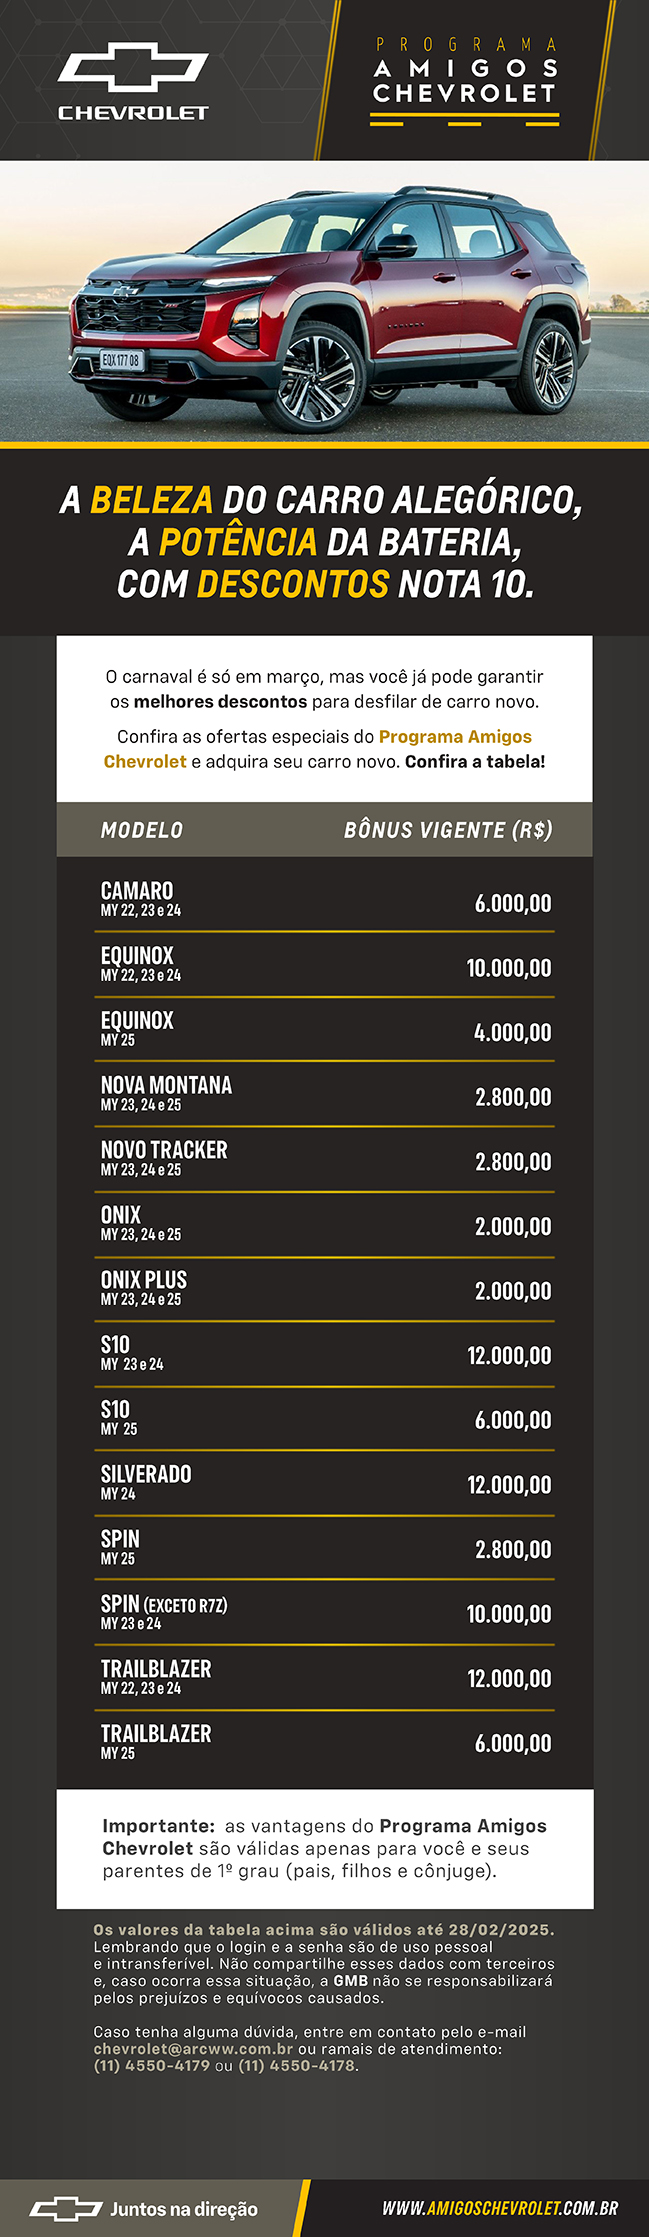
Task: Open the www.amigoschevrolet.com.br link
Action: click(500, 2208)
